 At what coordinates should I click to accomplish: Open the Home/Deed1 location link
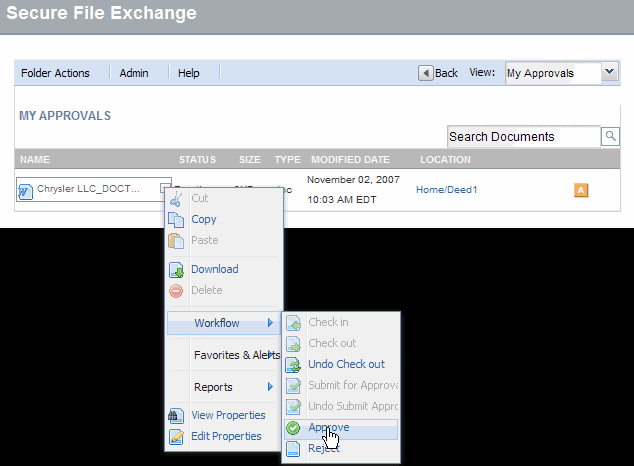(x=447, y=189)
